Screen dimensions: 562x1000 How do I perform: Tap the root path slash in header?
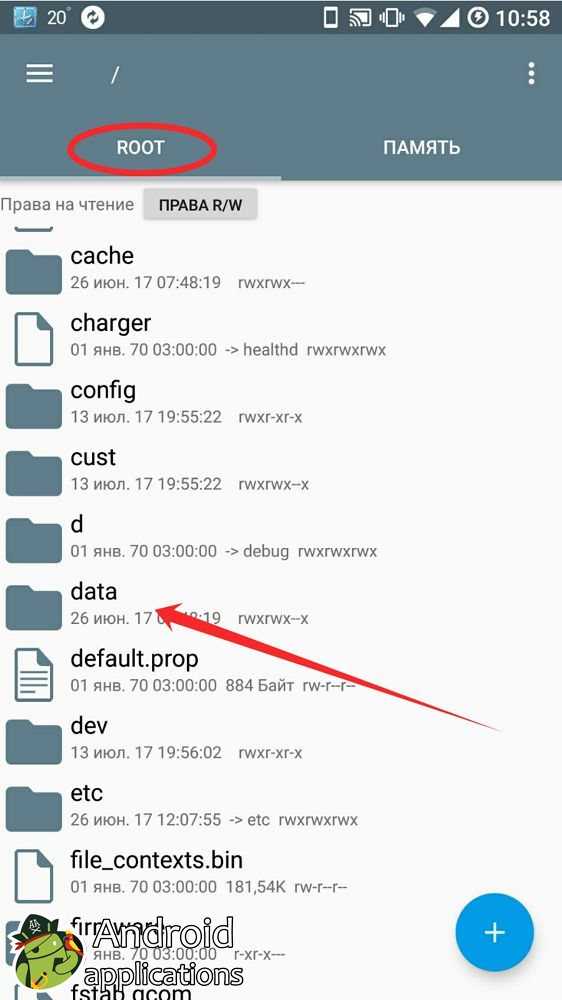(115, 75)
